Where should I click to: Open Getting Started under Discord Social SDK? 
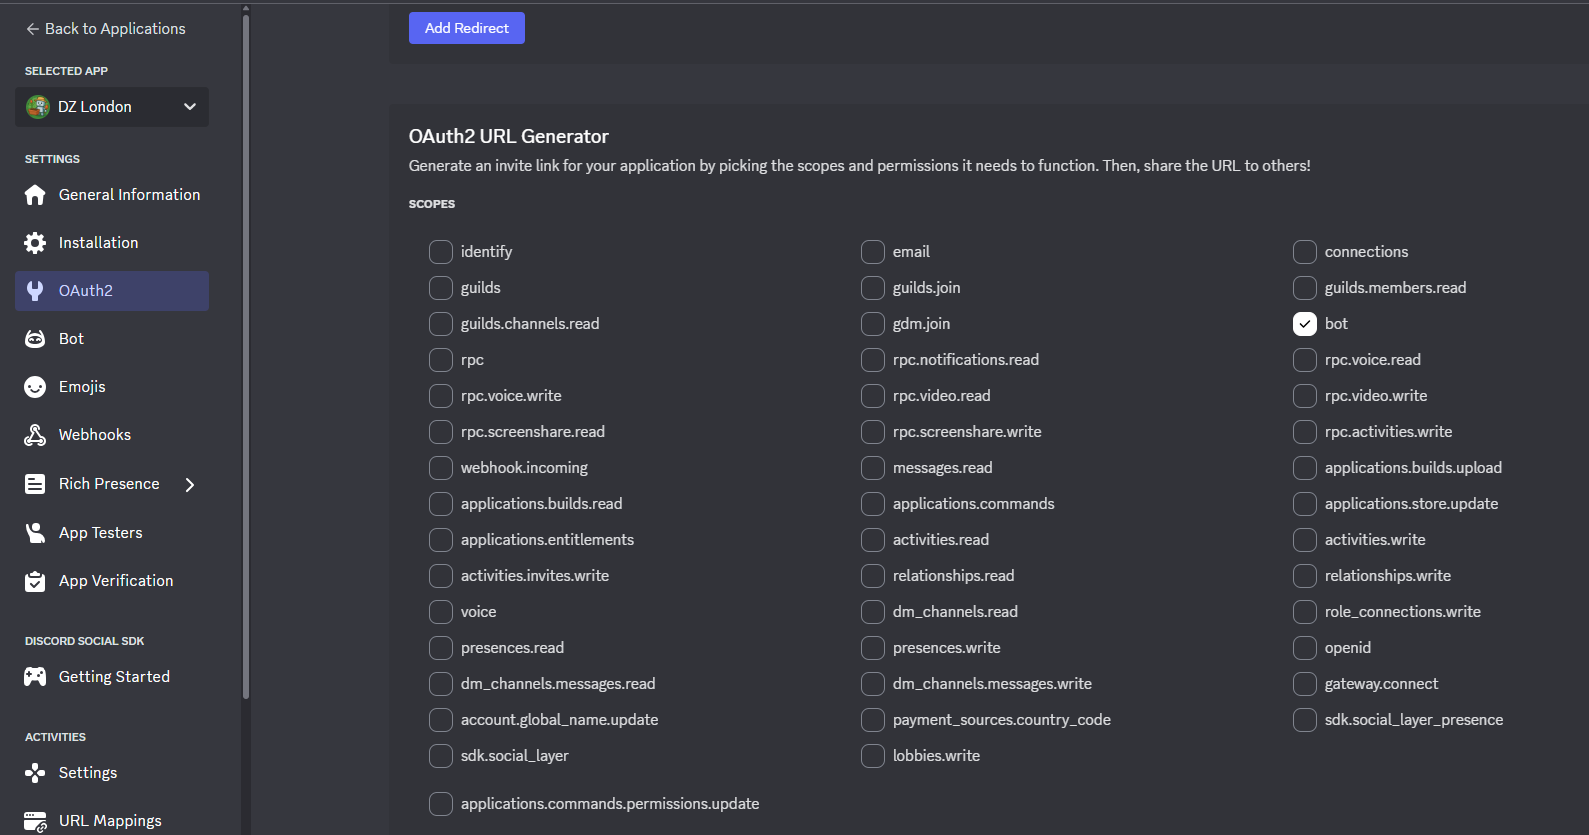[x=112, y=677]
